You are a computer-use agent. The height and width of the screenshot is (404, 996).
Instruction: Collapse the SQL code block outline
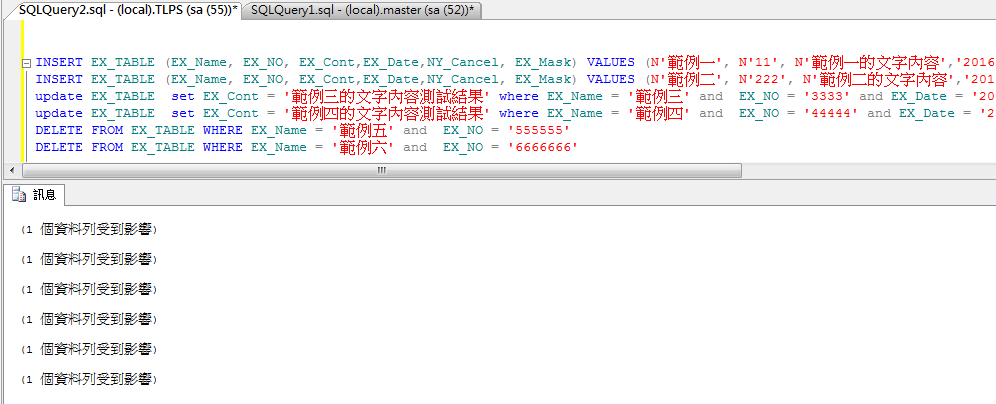[26, 63]
